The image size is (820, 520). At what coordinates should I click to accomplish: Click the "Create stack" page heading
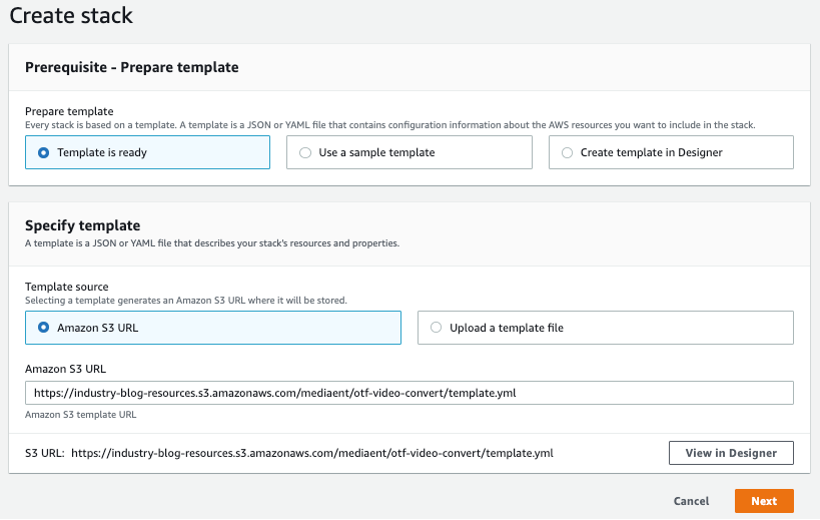(x=71, y=16)
